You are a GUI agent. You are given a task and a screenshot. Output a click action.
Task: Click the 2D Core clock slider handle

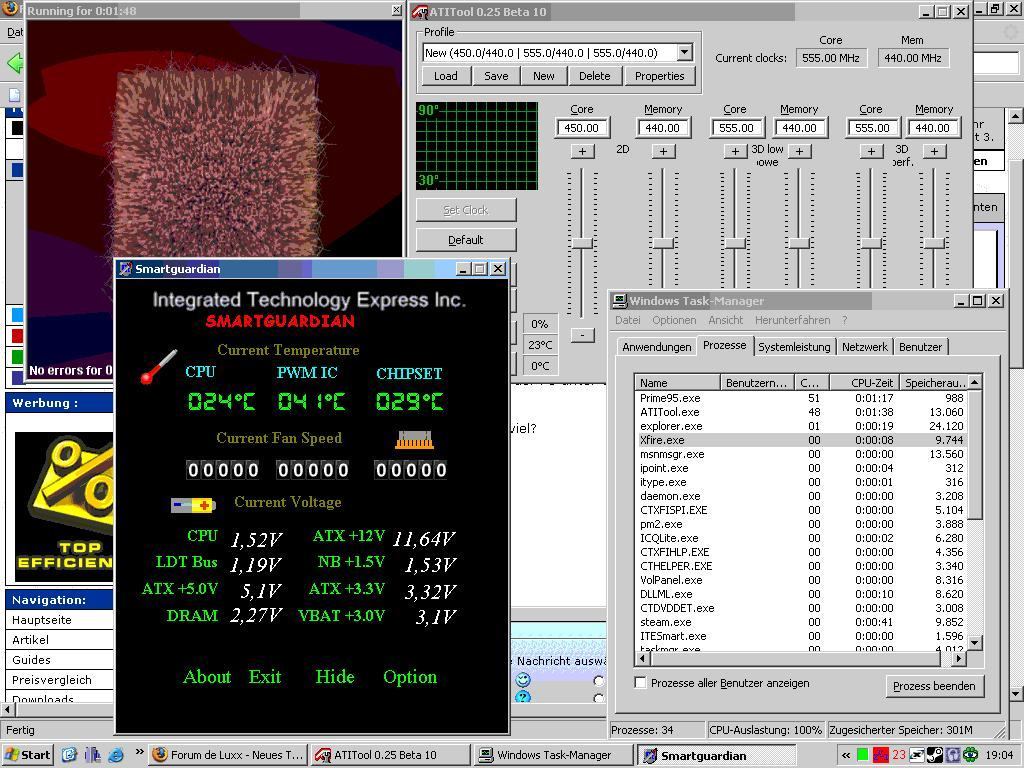pos(581,243)
